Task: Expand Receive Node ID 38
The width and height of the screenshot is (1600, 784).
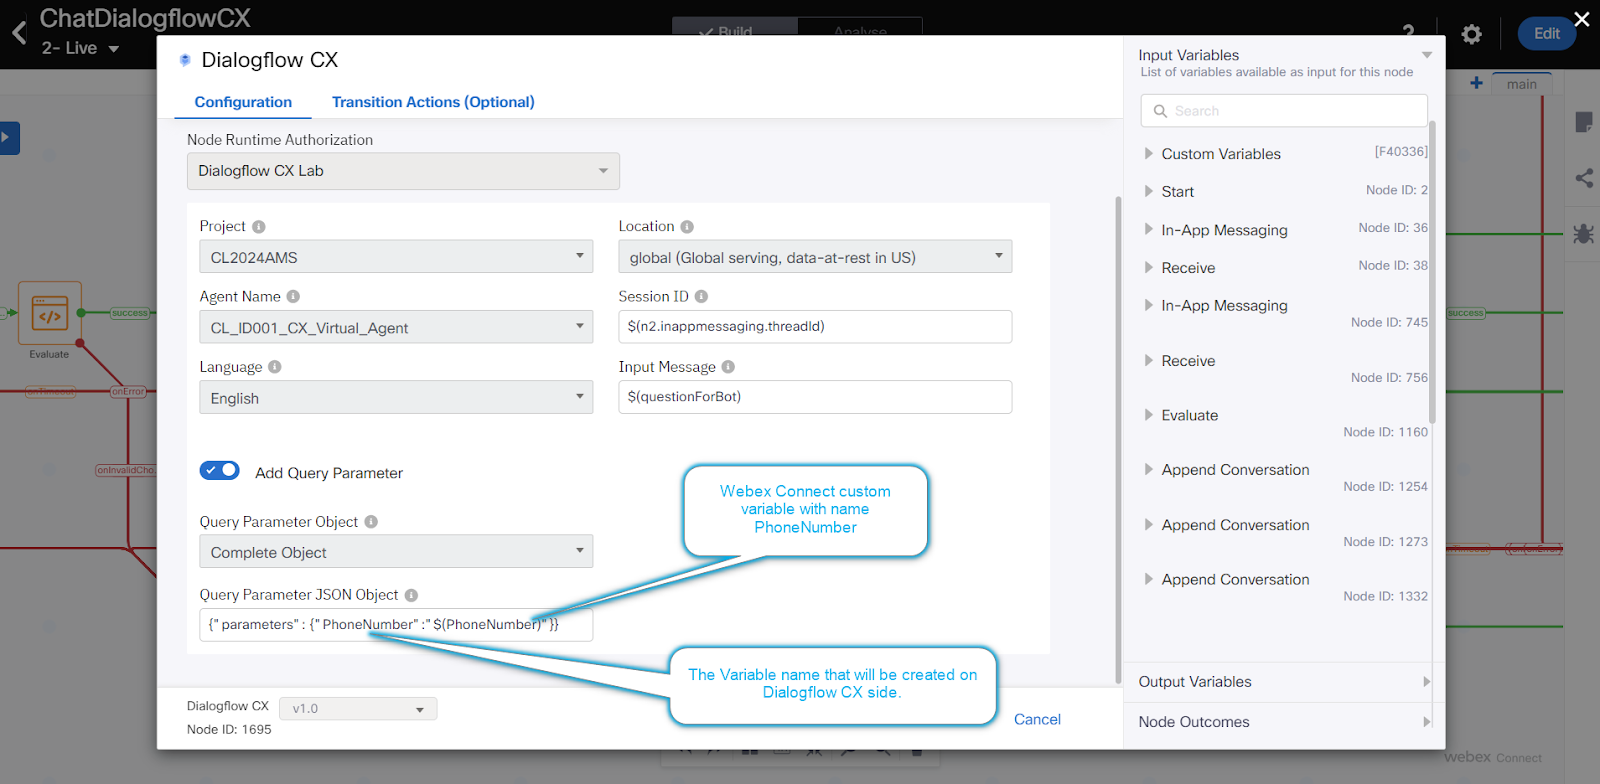Action: click(1149, 267)
